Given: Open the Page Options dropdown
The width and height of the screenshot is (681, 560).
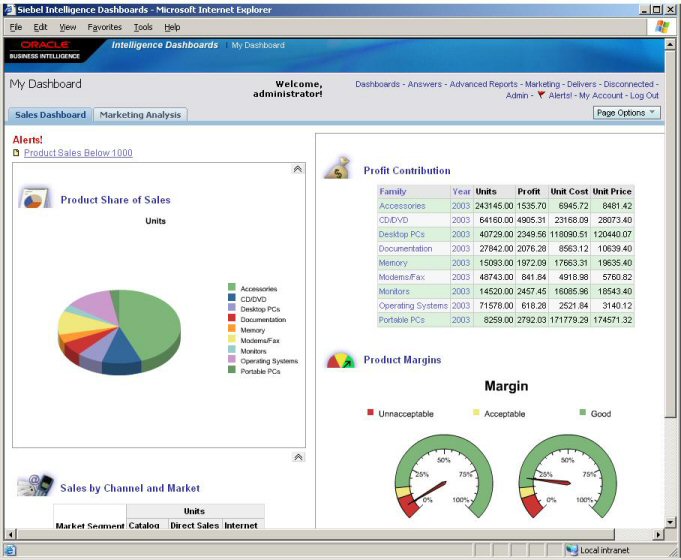Looking at the screenshot, I should [626, 113].
